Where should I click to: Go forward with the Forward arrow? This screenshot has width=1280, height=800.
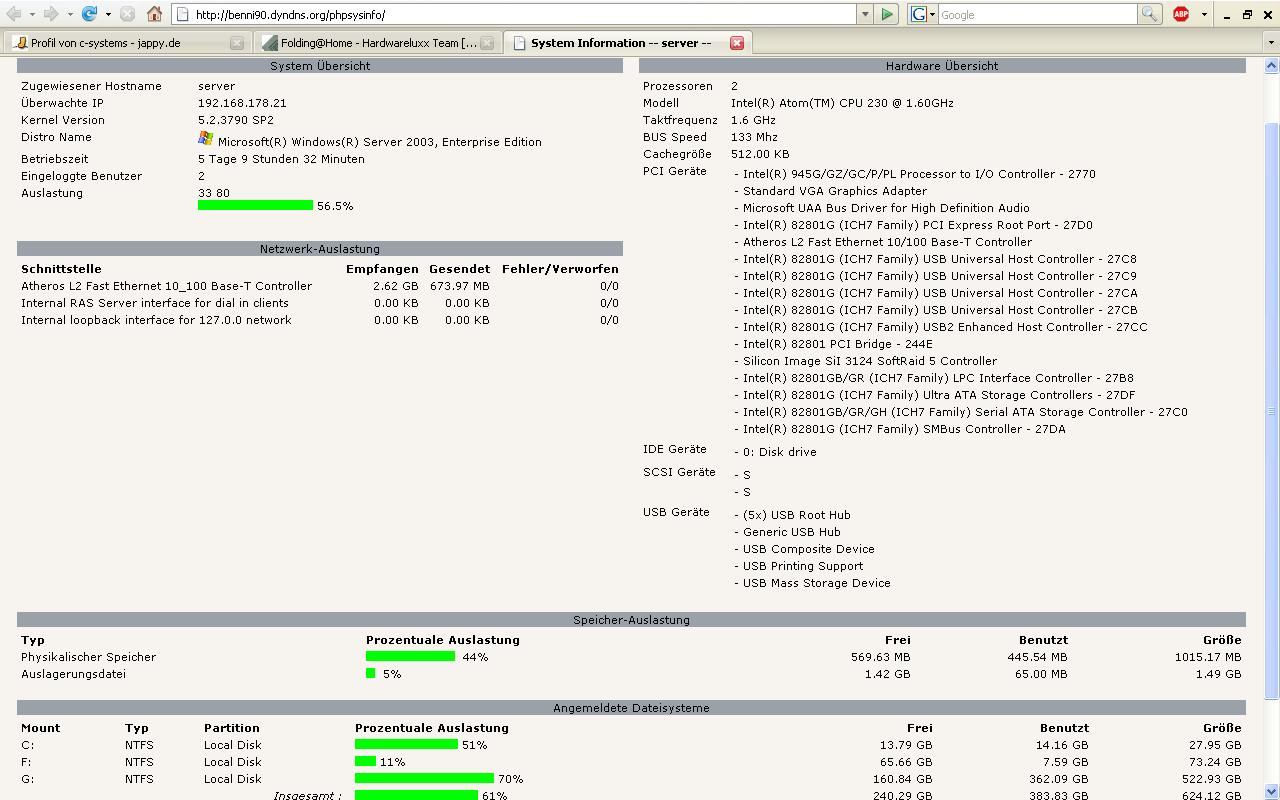(51, 14)
